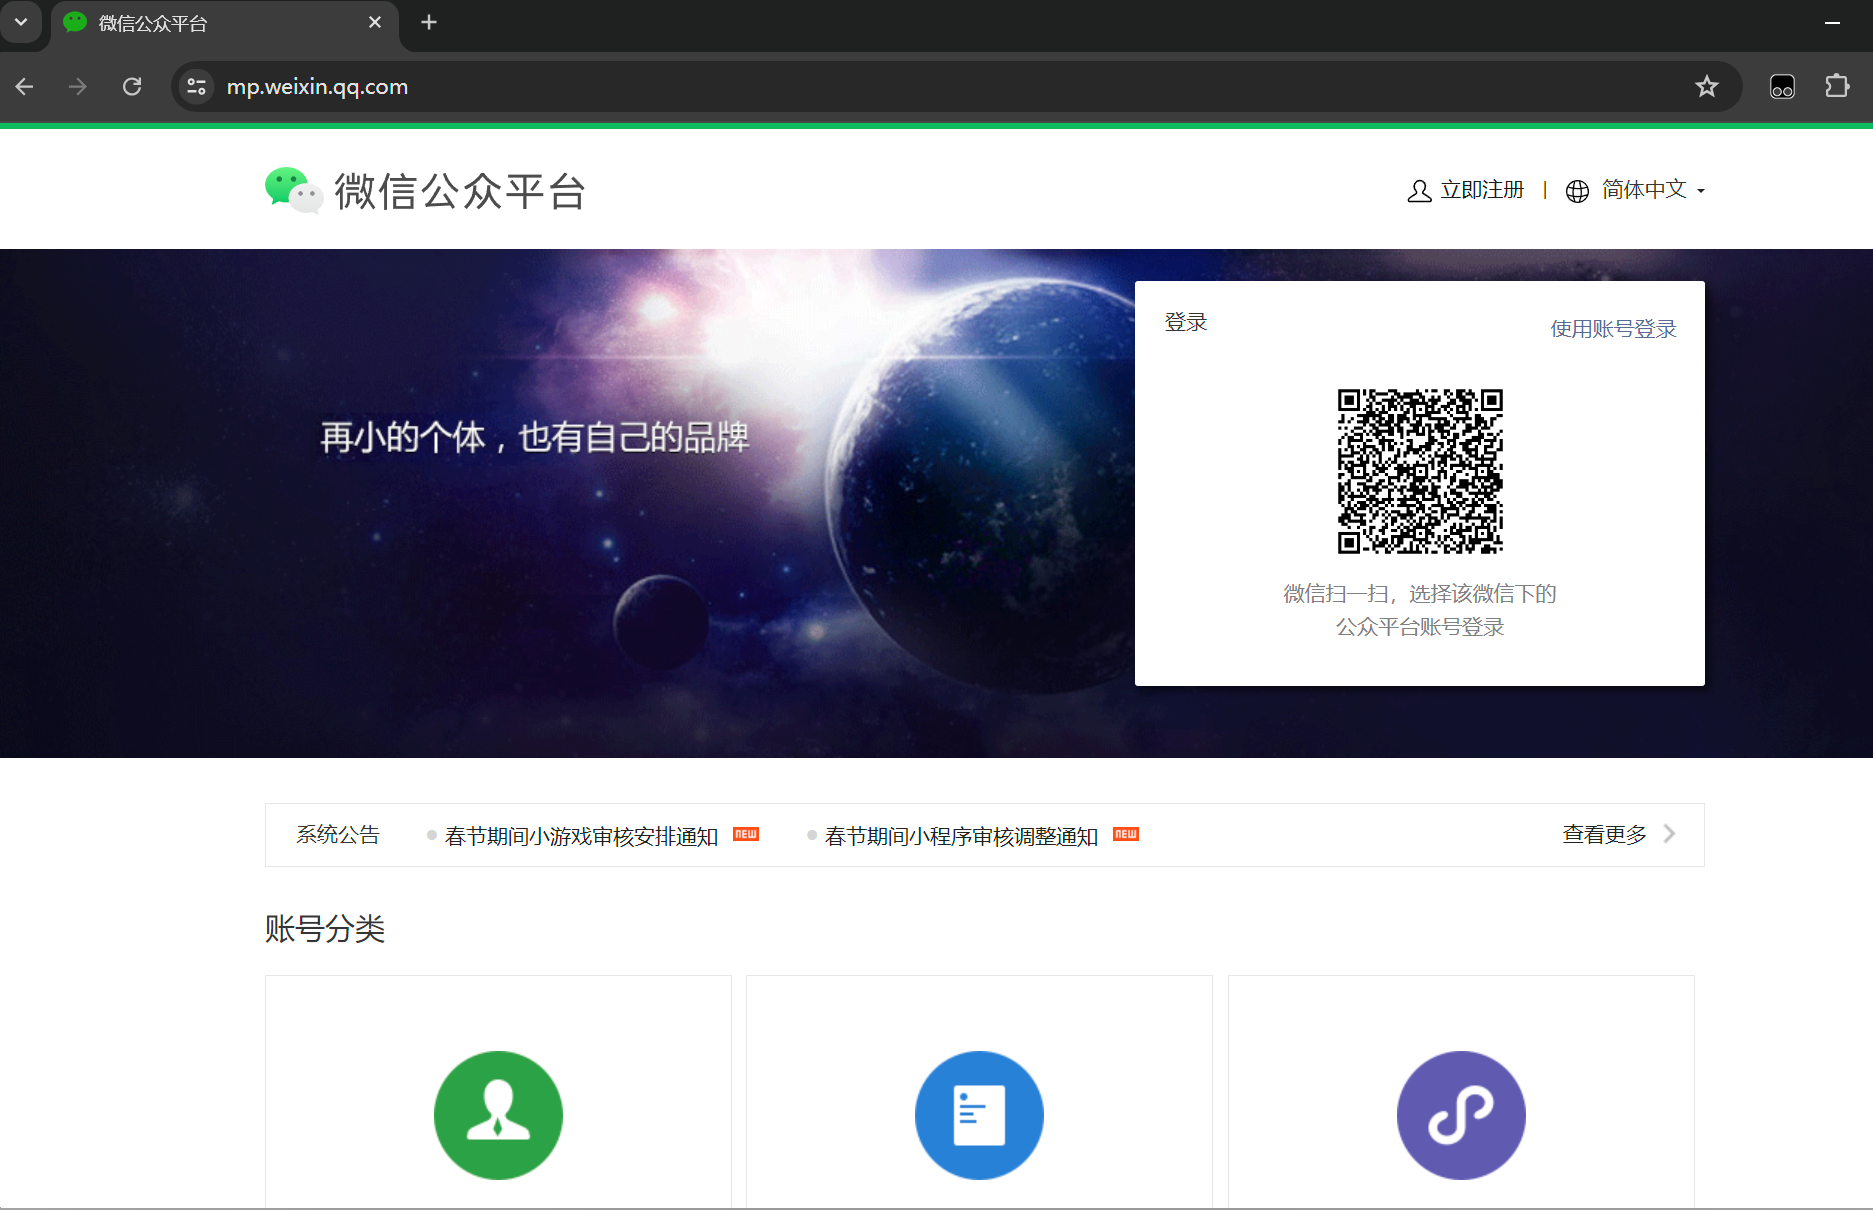Click the 登录 heading in login panel

point(1186,322)
